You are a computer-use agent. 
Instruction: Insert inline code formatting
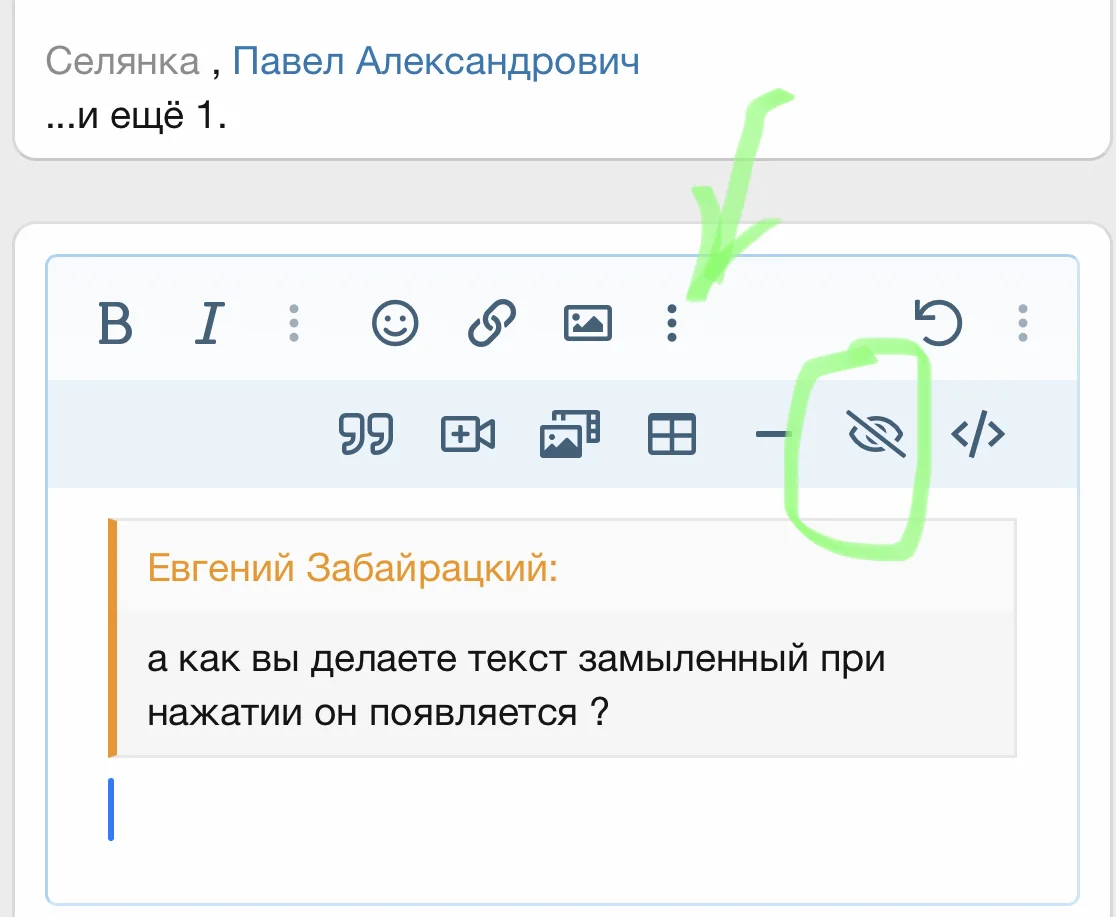tap(977, 434)
